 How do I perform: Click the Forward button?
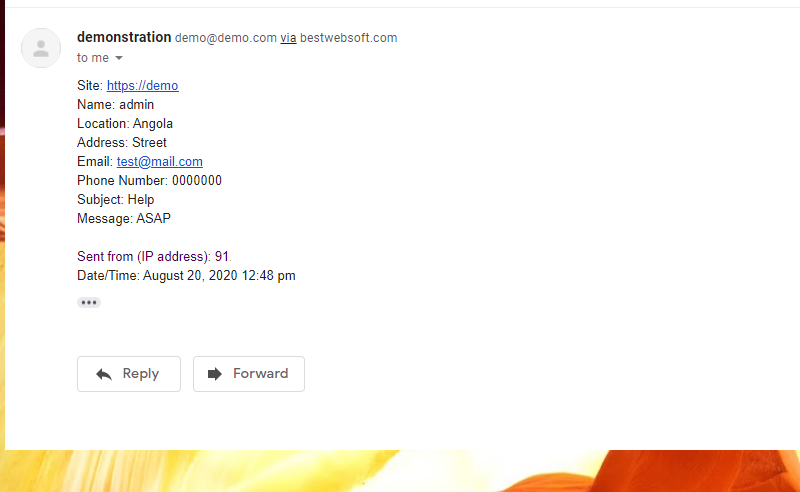pyautogui.click(x=248, y=374)
